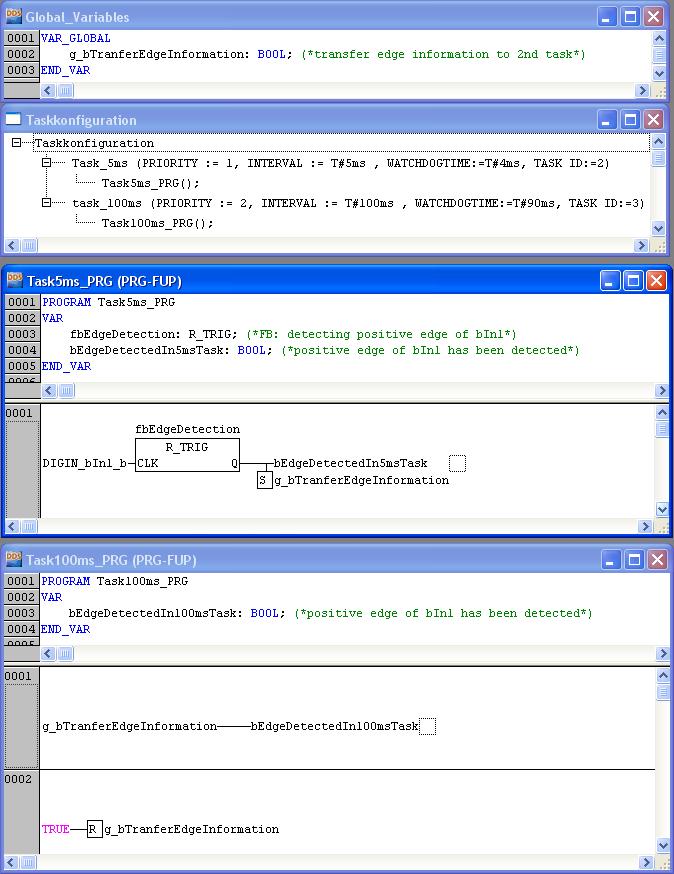The height and width of the screenshot is (874, 674).
Task: Select the Task5ms_PRG(); tree entry
Action: pyautogui.click(x=150, y=183)
